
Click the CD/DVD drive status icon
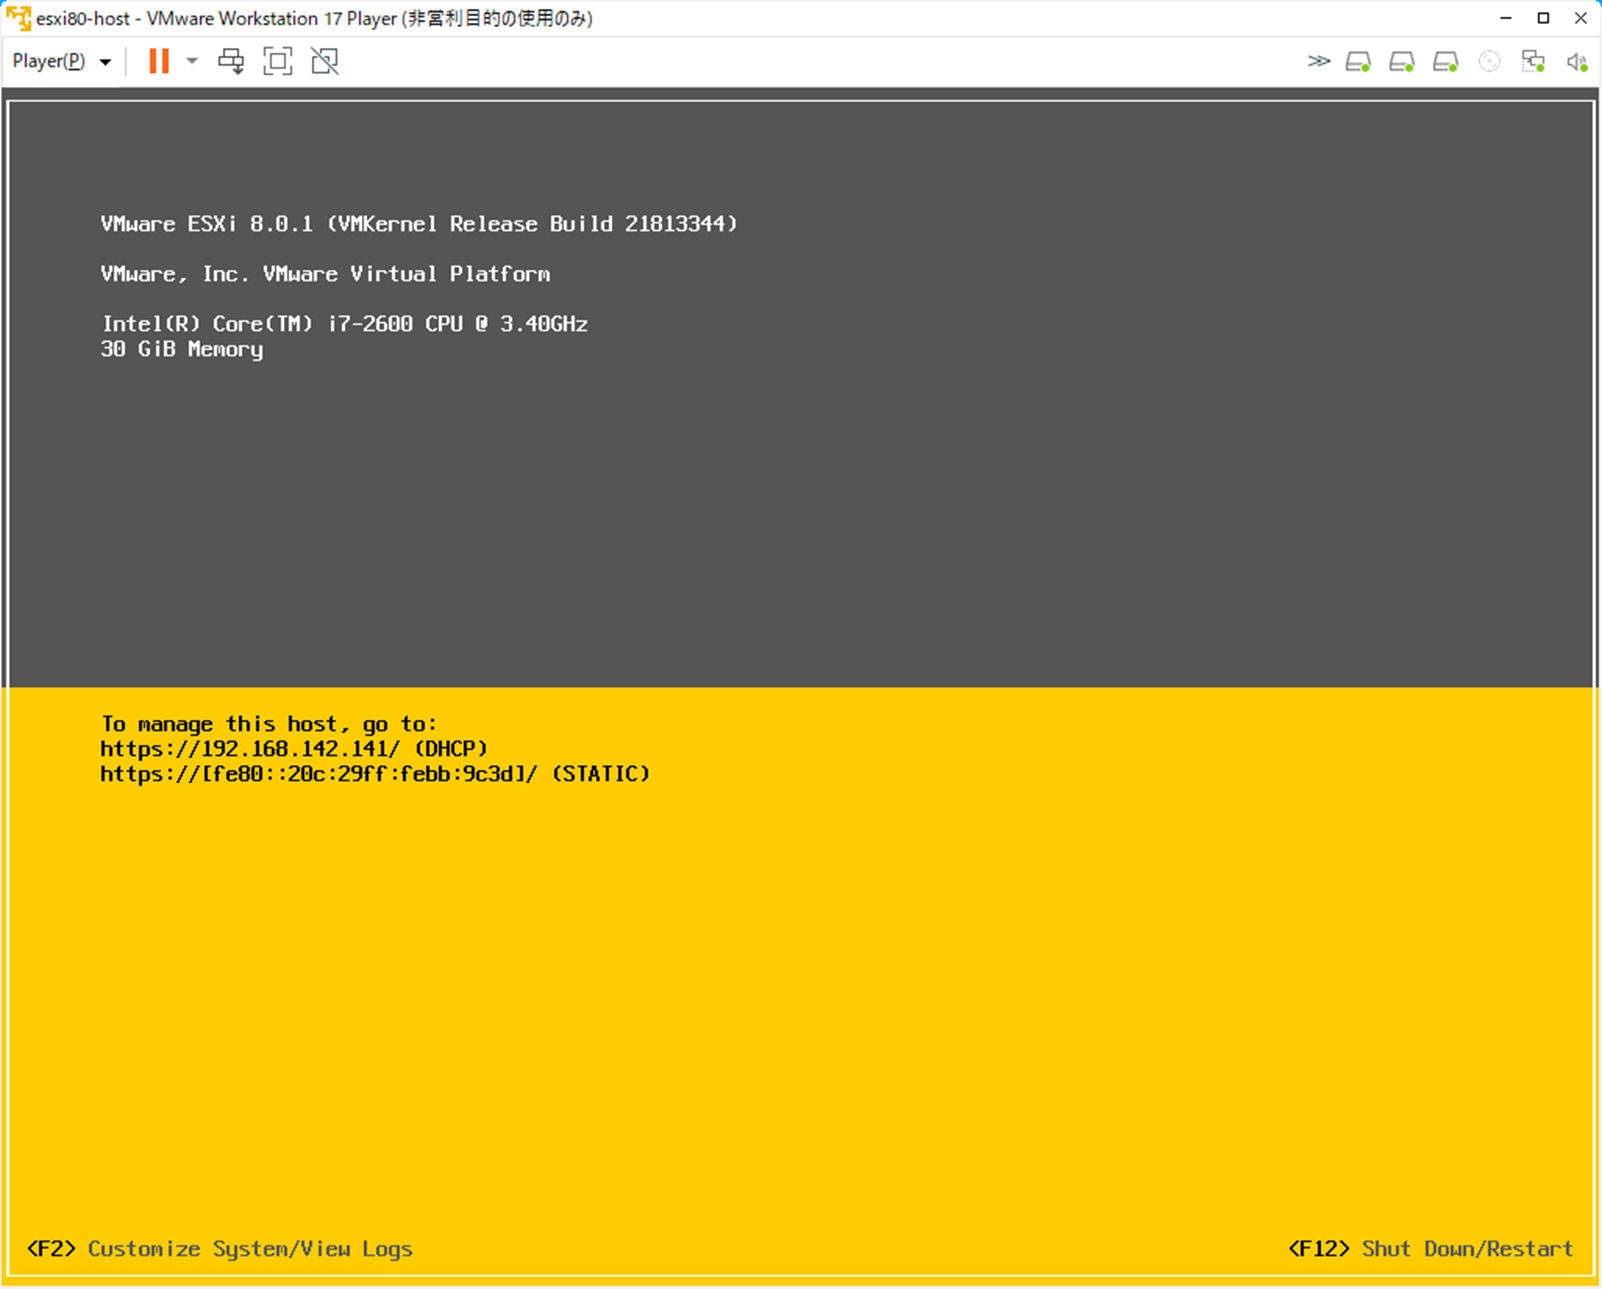(x=1489, y=61)
